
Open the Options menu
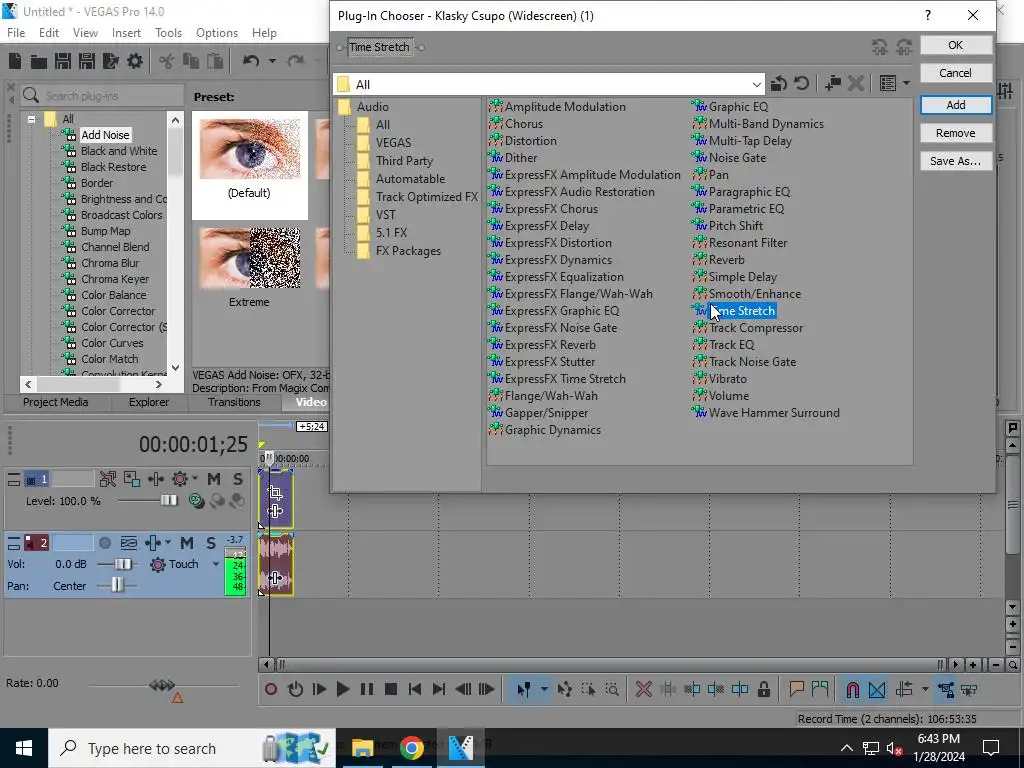217,33
